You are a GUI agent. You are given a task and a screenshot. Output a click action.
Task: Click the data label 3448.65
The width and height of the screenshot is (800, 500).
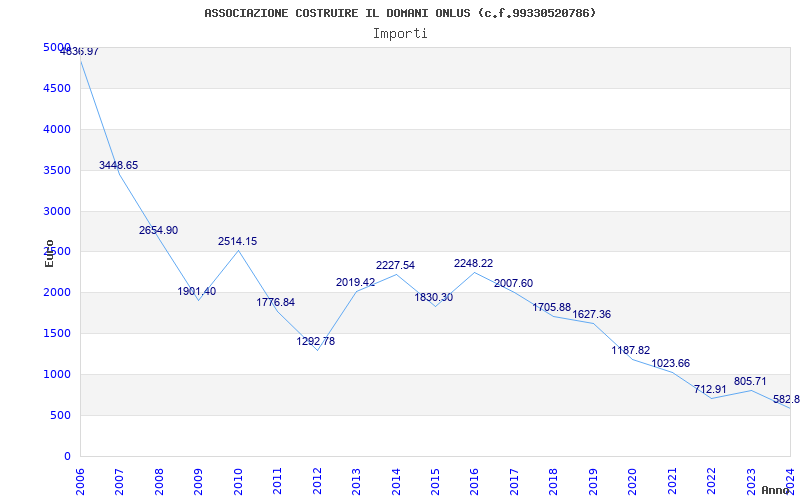tap(118, 165)
